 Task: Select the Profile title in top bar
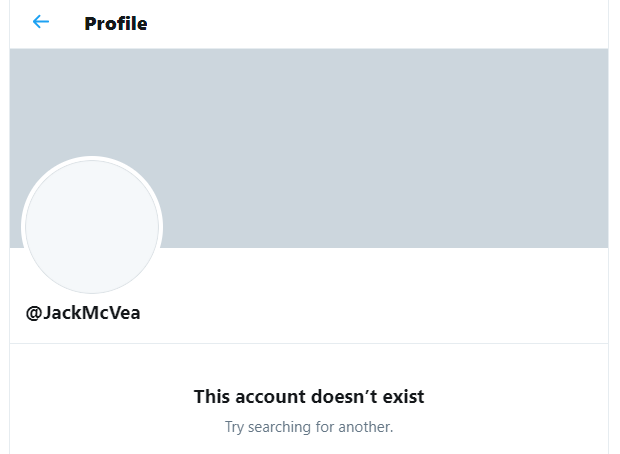(116, 23)
